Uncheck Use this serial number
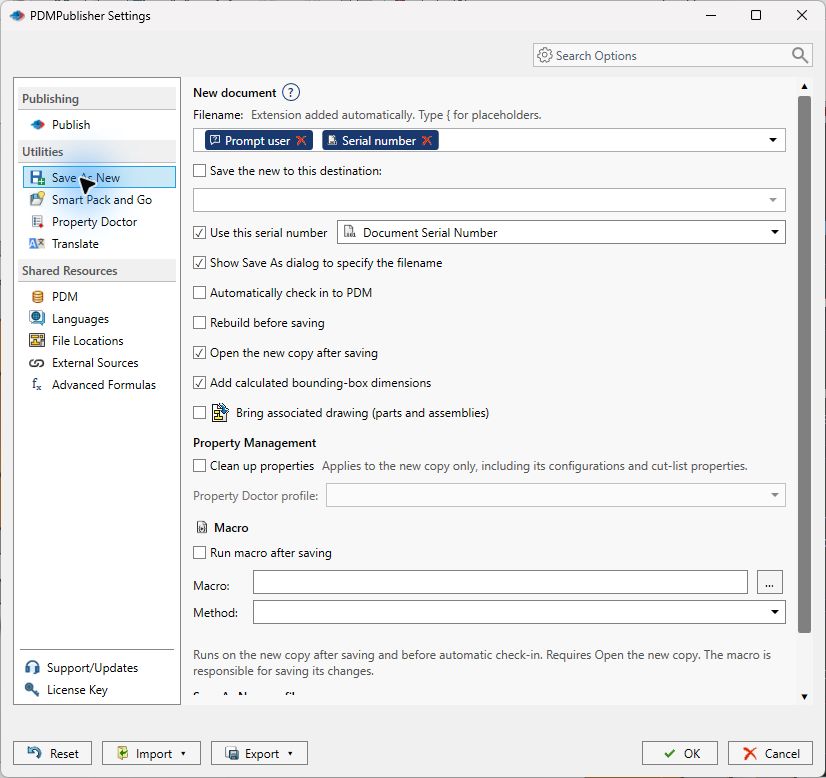Image resolution: width=826 pixels, height=778 pixels. coord(199,232)
